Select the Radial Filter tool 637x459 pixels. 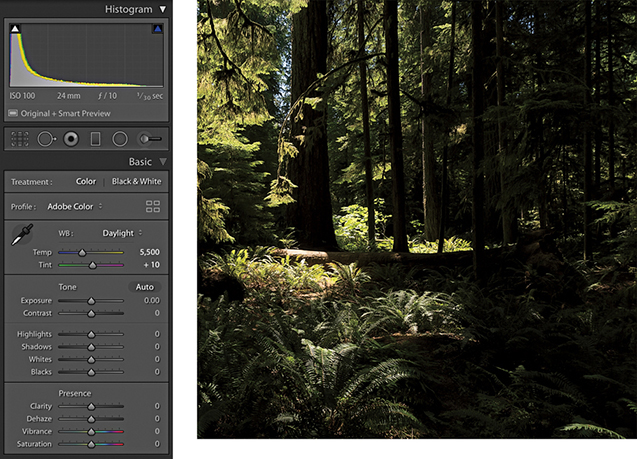[x=120, y=140]
